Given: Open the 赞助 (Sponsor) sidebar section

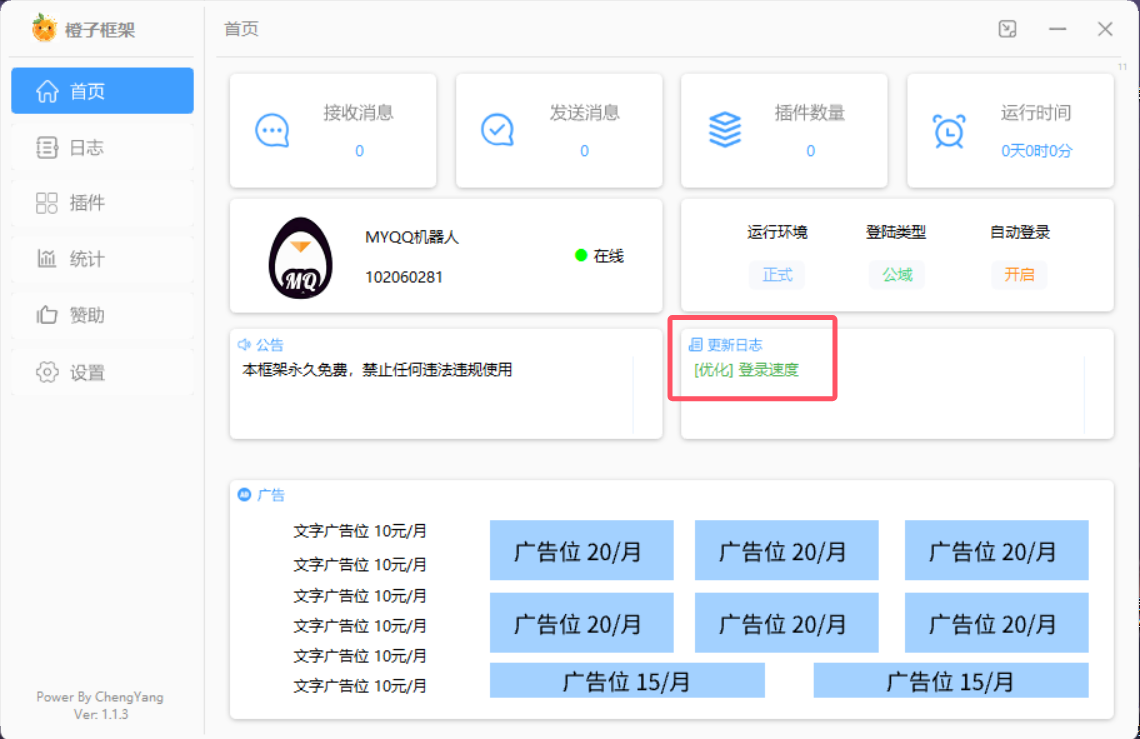Looking at the screenshot, I should coord(101,315).
